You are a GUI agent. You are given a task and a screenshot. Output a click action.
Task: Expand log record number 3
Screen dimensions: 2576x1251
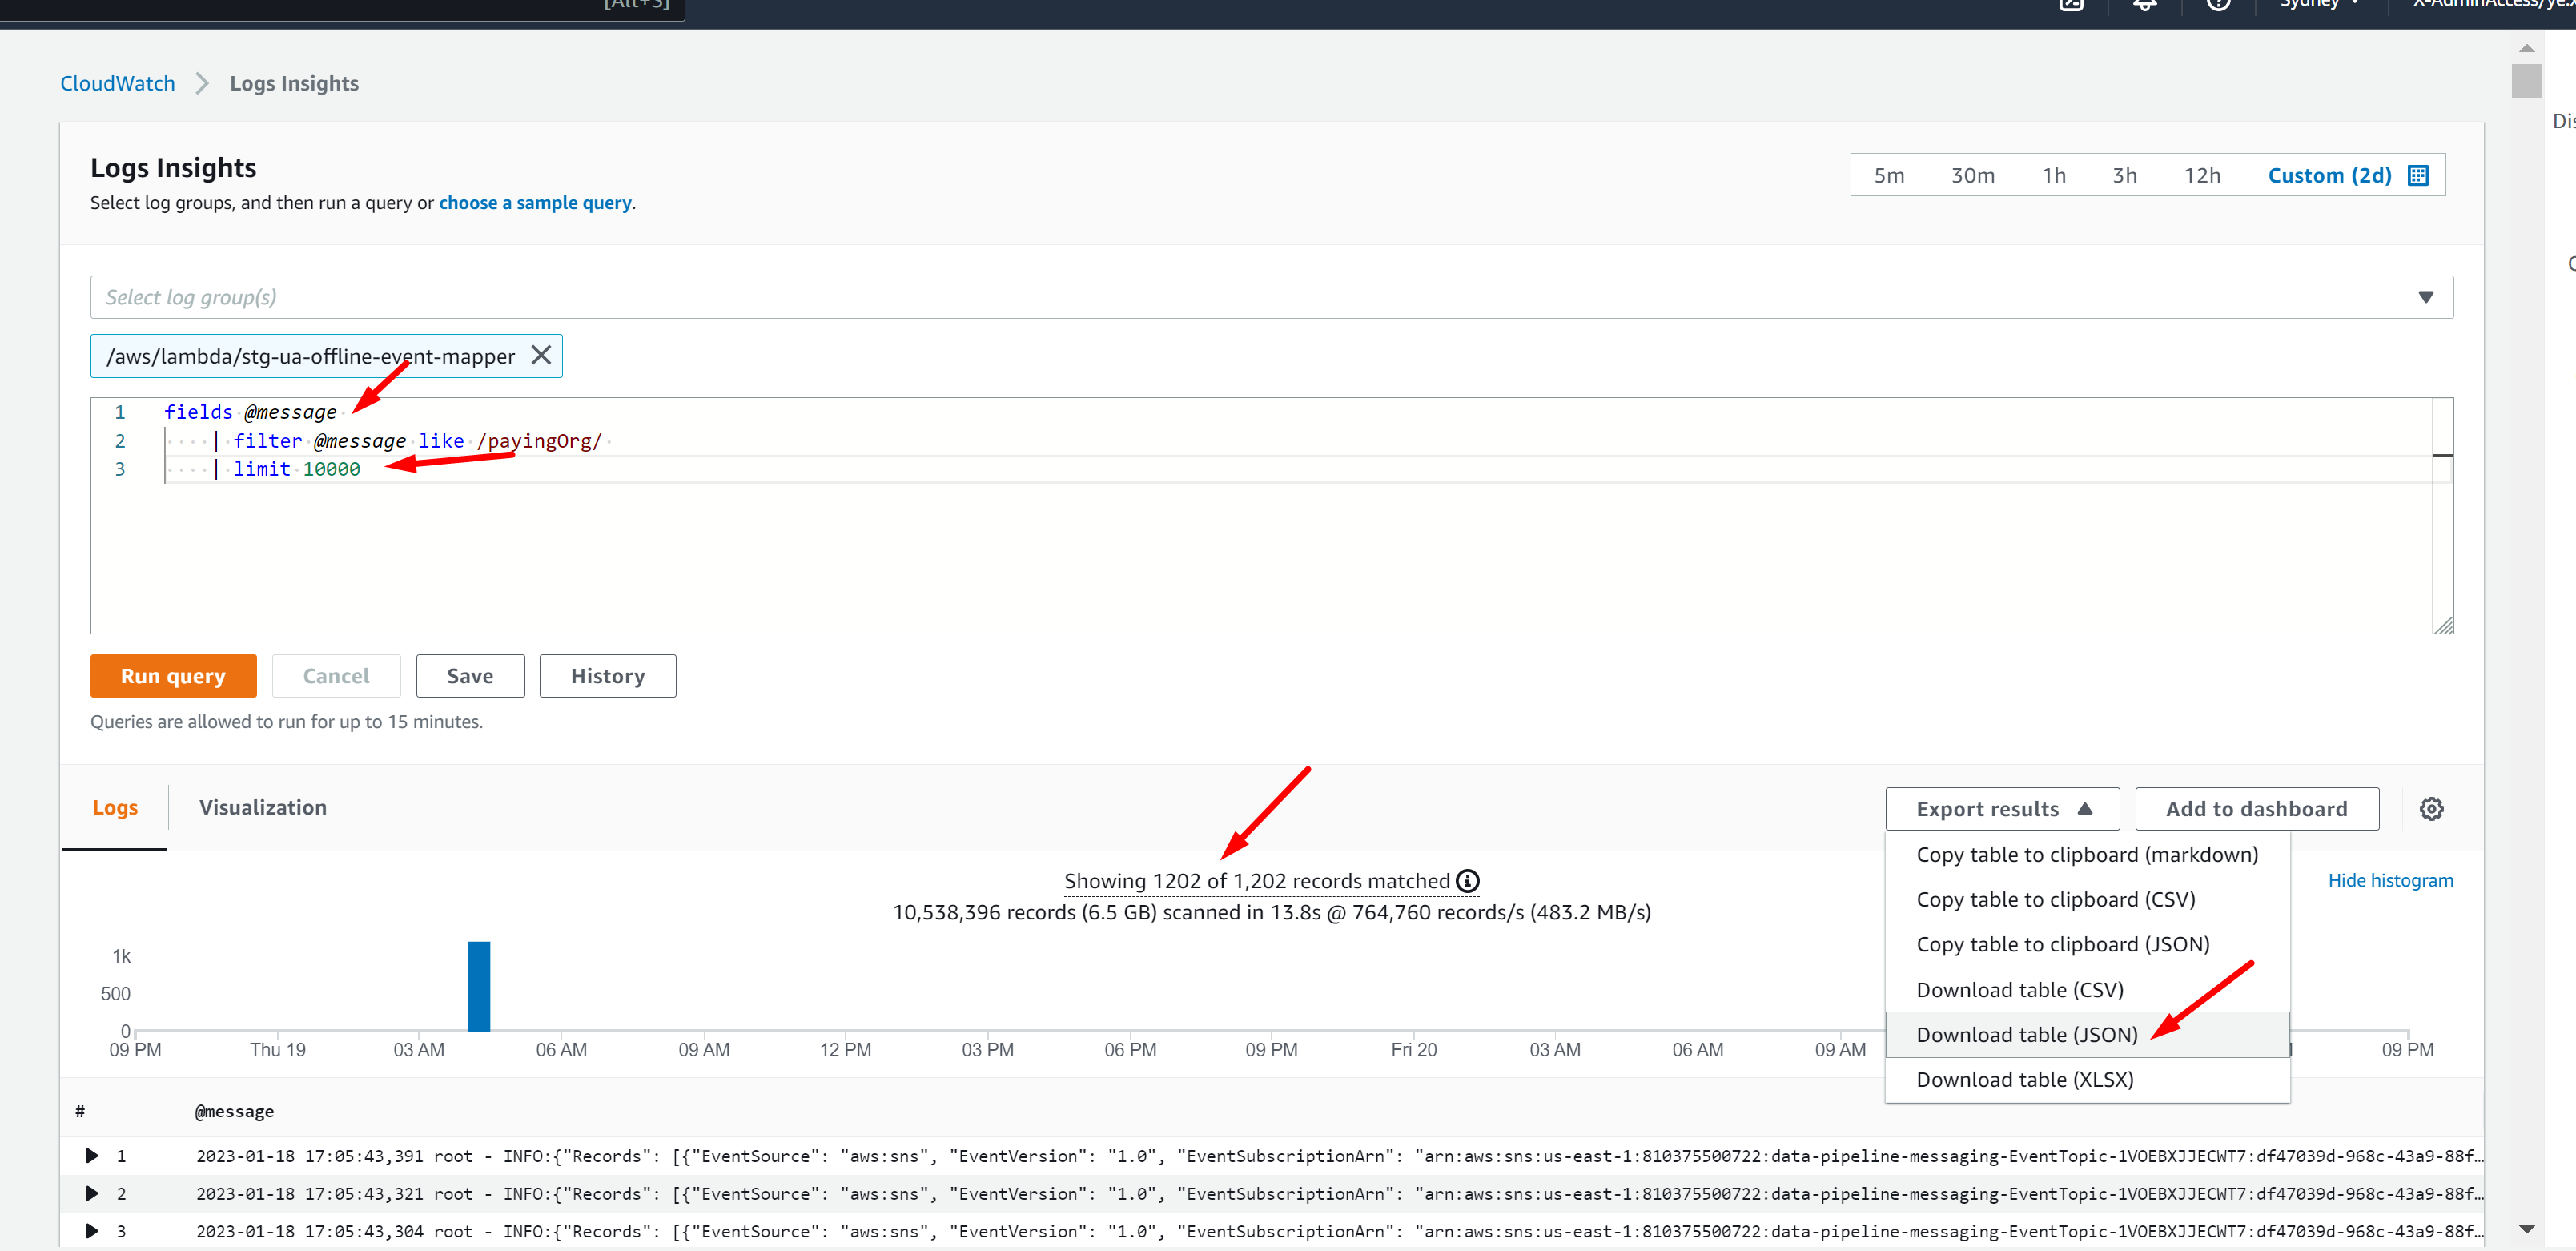pos(92,1231)
